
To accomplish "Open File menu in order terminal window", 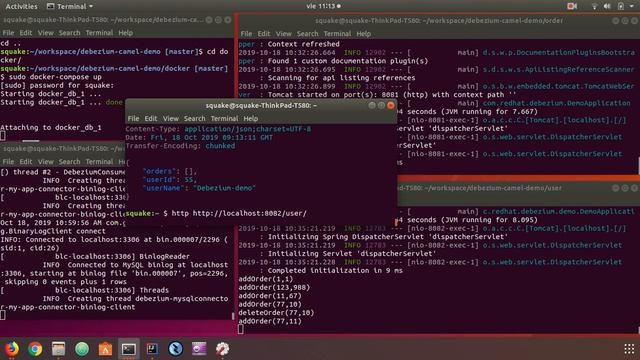I will pyautogui.click(x=246, y=33).
